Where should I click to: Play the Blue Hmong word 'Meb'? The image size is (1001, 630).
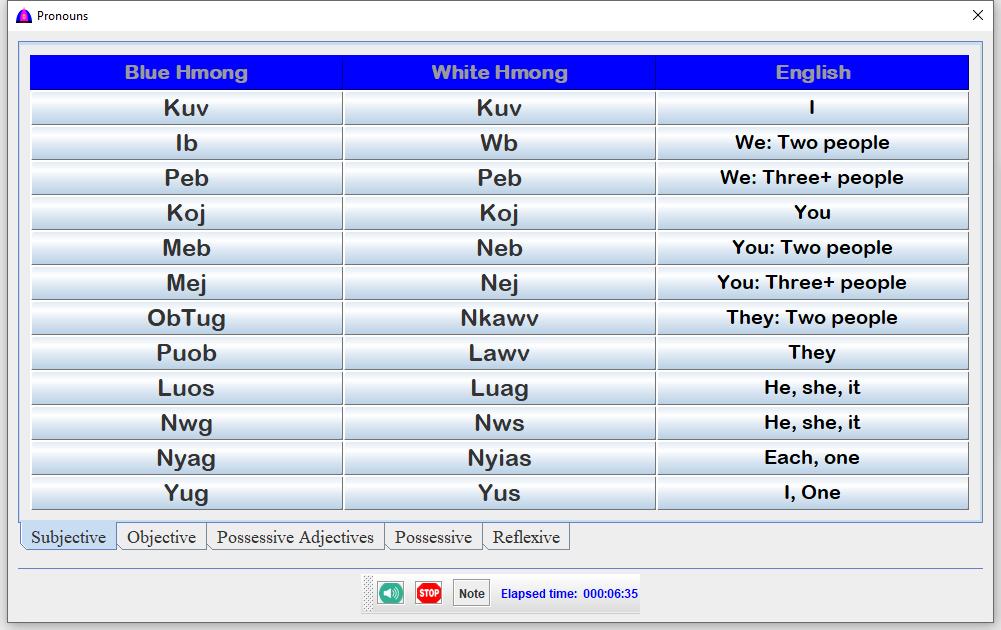[x=186, y=248]
